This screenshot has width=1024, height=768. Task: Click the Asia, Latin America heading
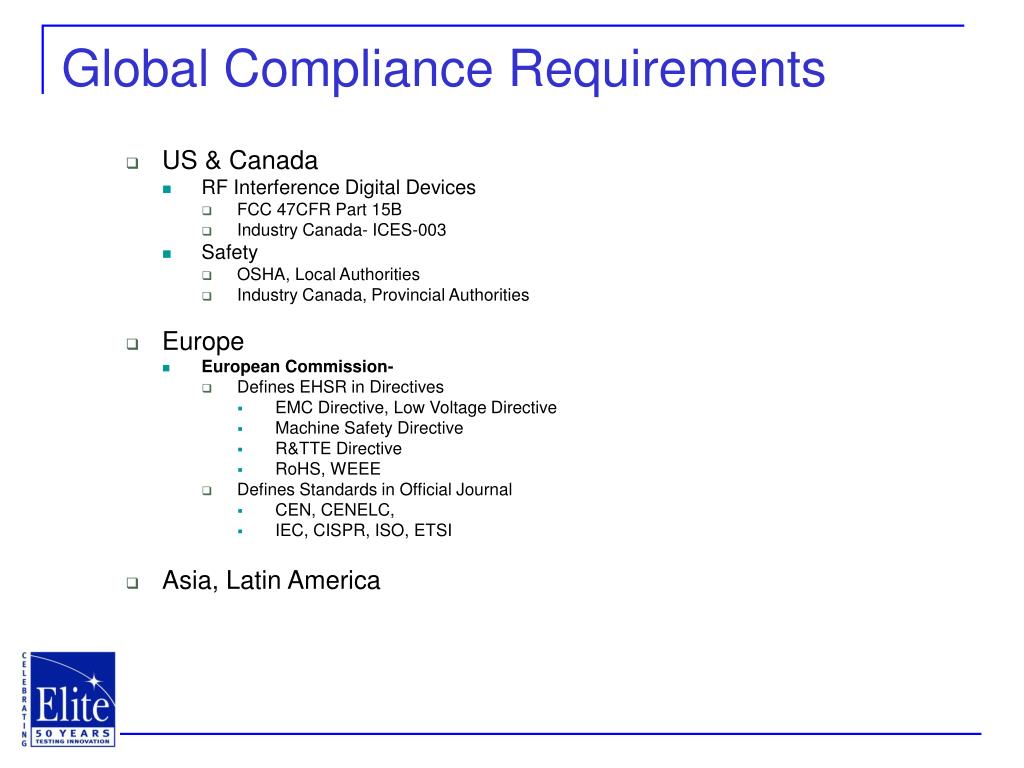271,581
